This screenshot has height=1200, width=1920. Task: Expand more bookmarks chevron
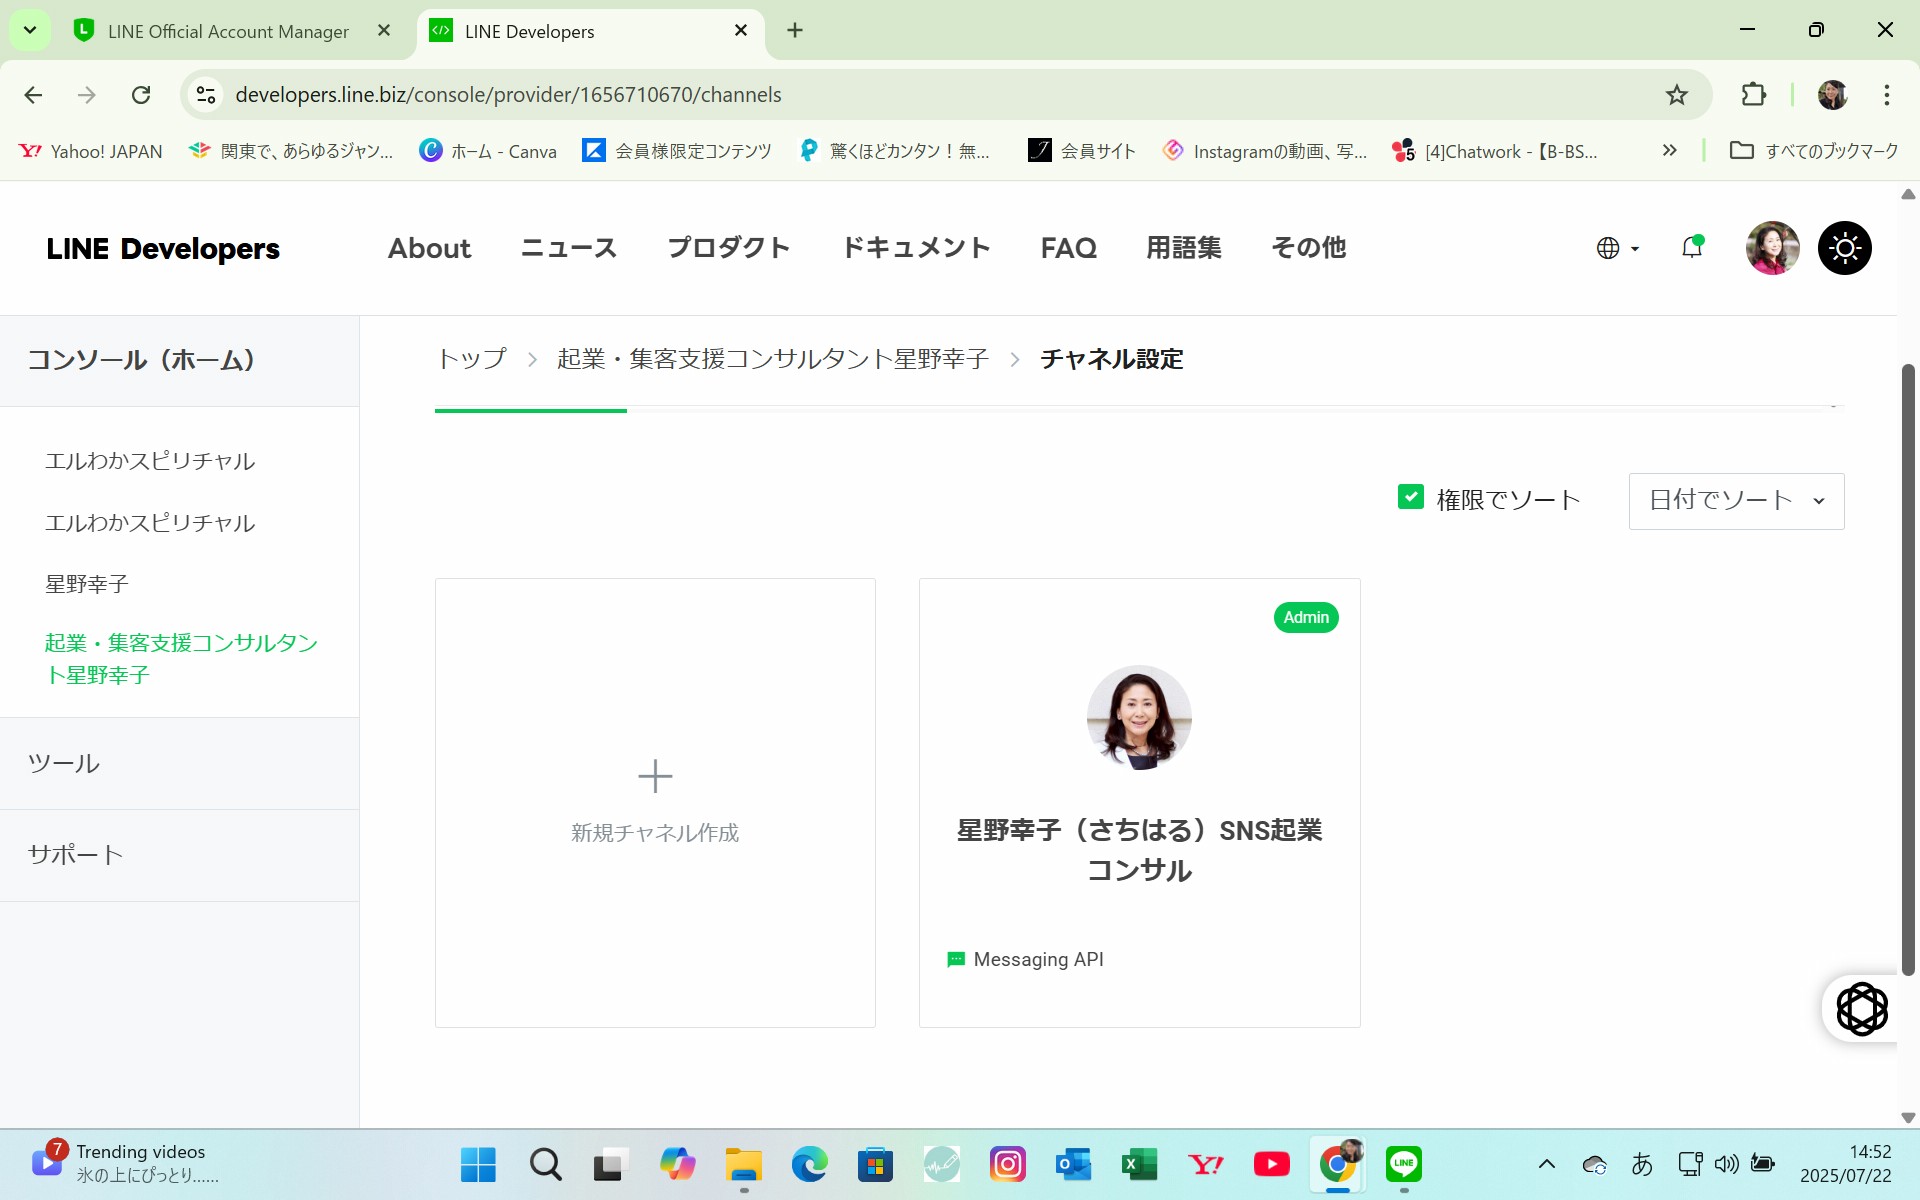pos(1669,151)
